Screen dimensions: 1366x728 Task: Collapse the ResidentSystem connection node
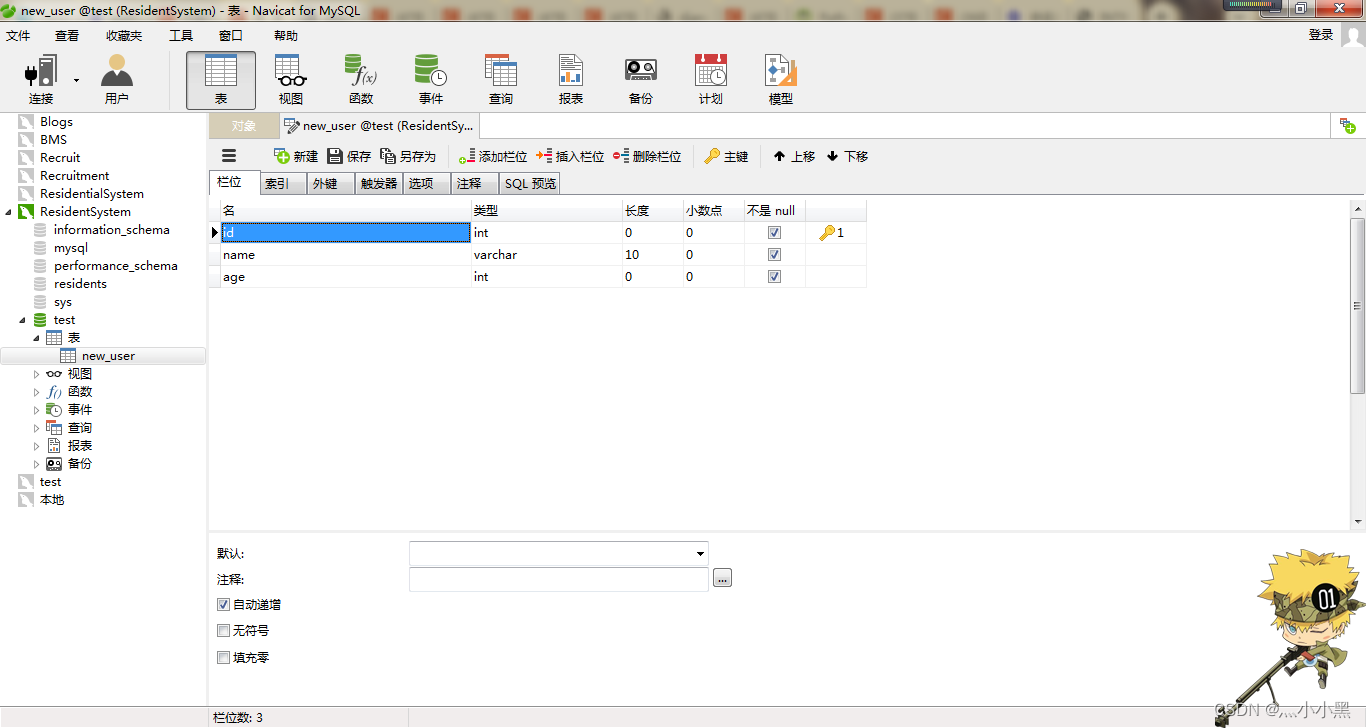click(9, 212)
